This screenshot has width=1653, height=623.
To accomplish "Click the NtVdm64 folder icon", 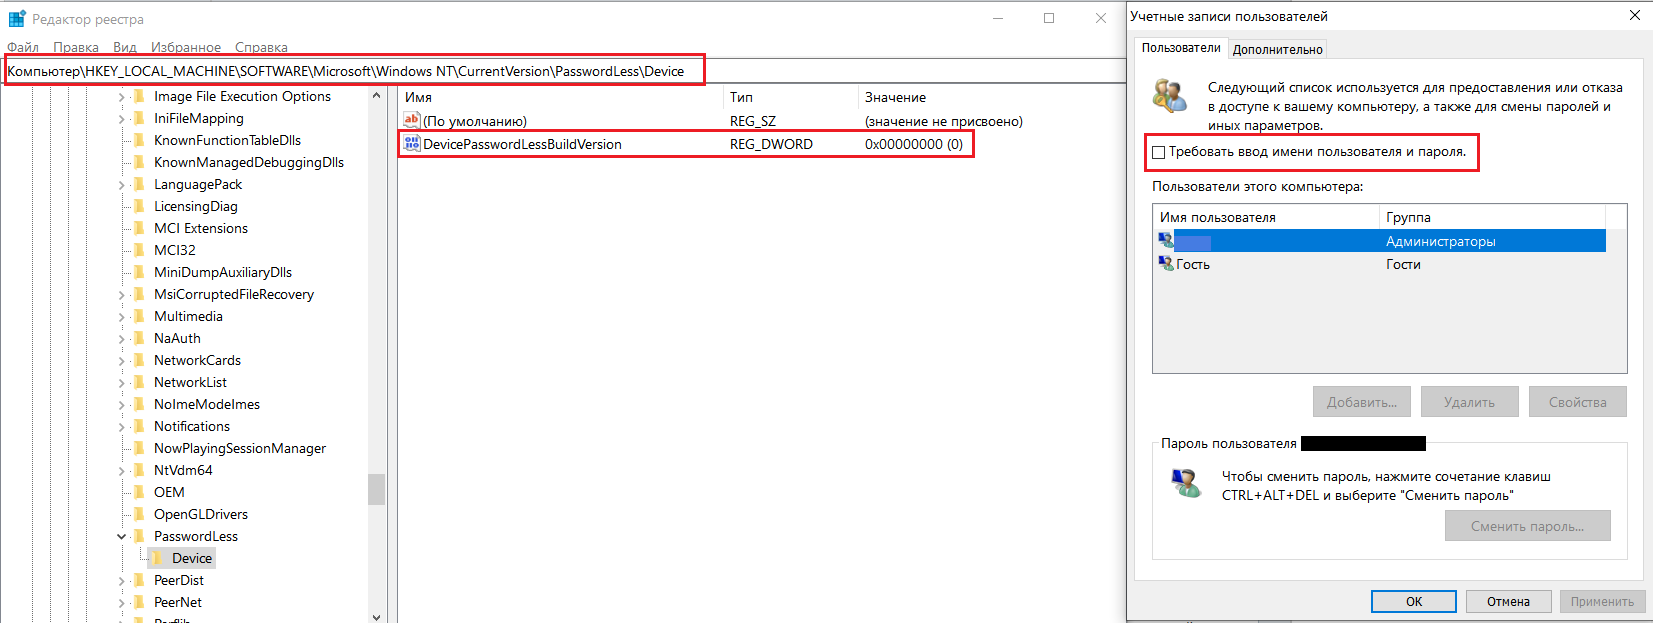I will pyautogui.click(x=139, y=470).
